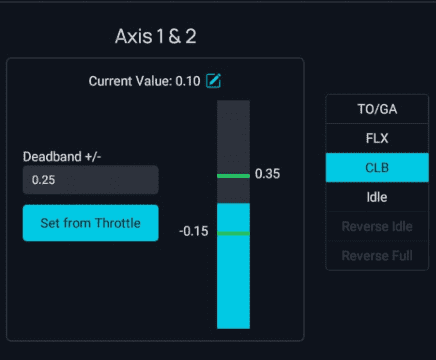Select the TO/GA detent
This screenshot has width=436, height=360.
[377, 109]
